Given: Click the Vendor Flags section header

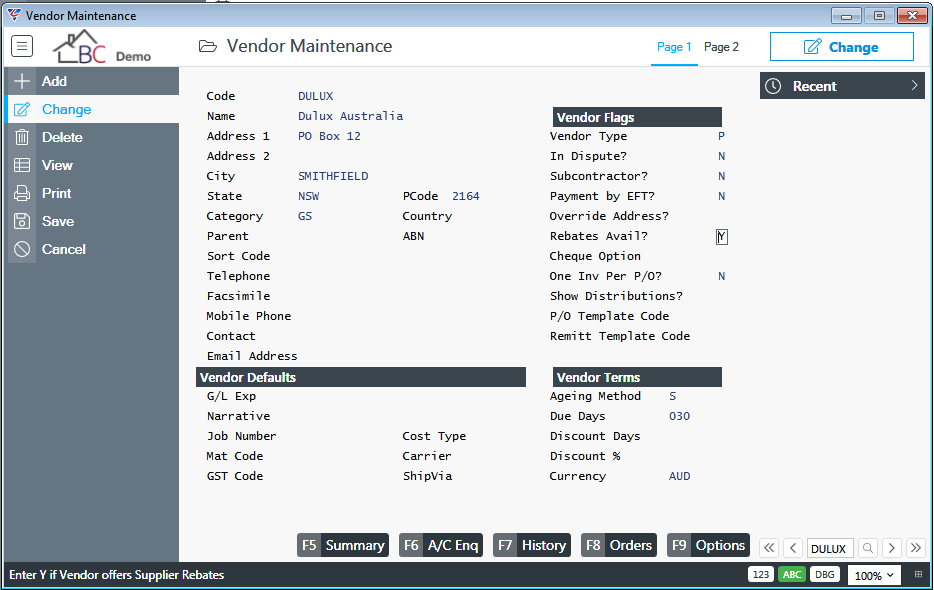Looking at the screenshot, I should 637,117.
